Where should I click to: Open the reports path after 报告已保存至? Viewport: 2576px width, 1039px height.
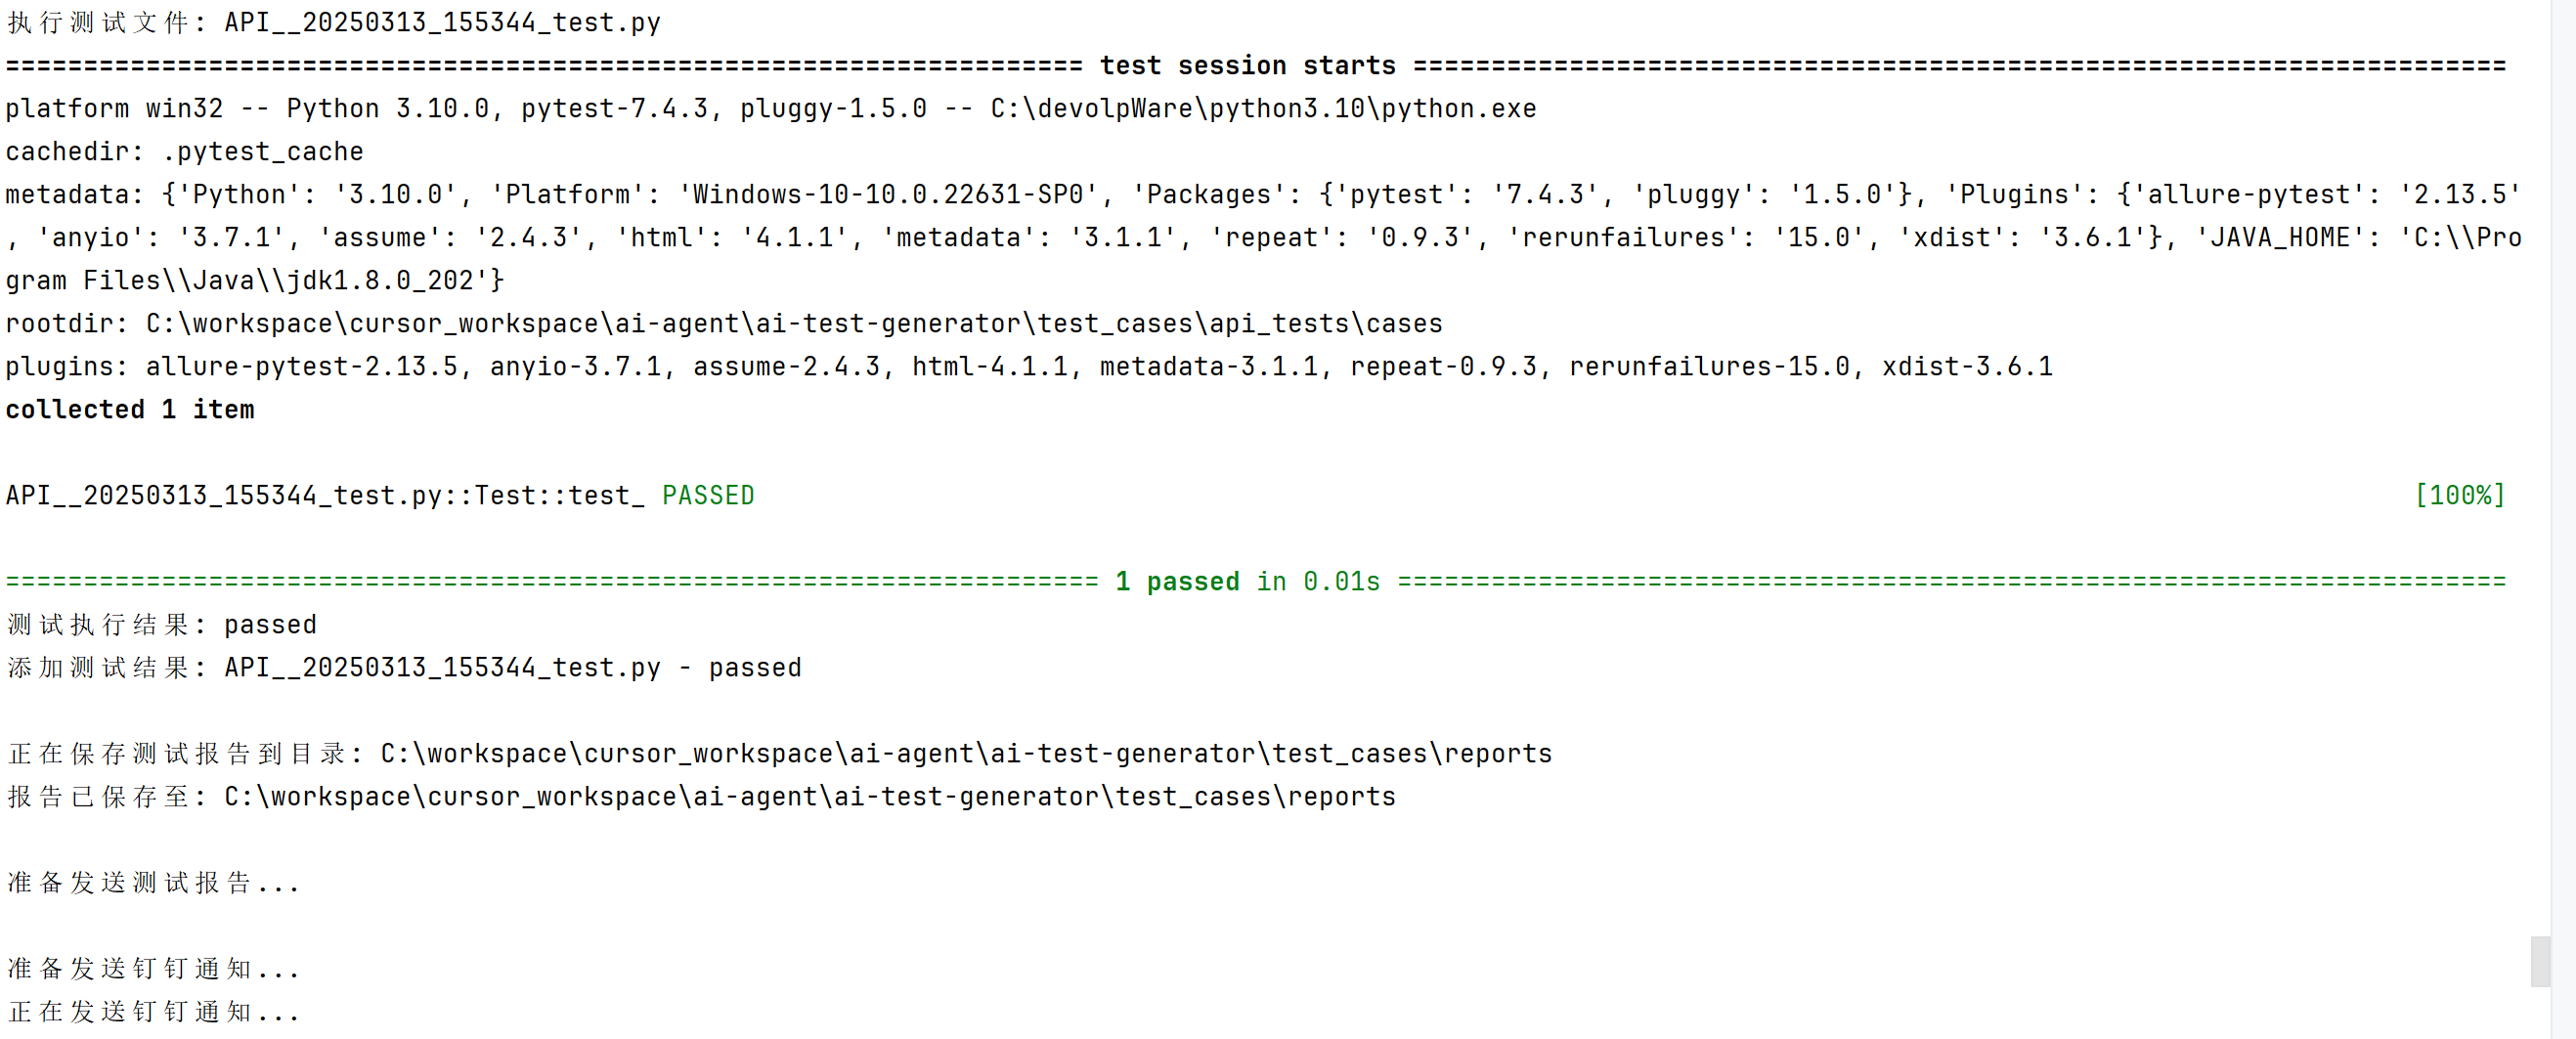pos(809,796)
